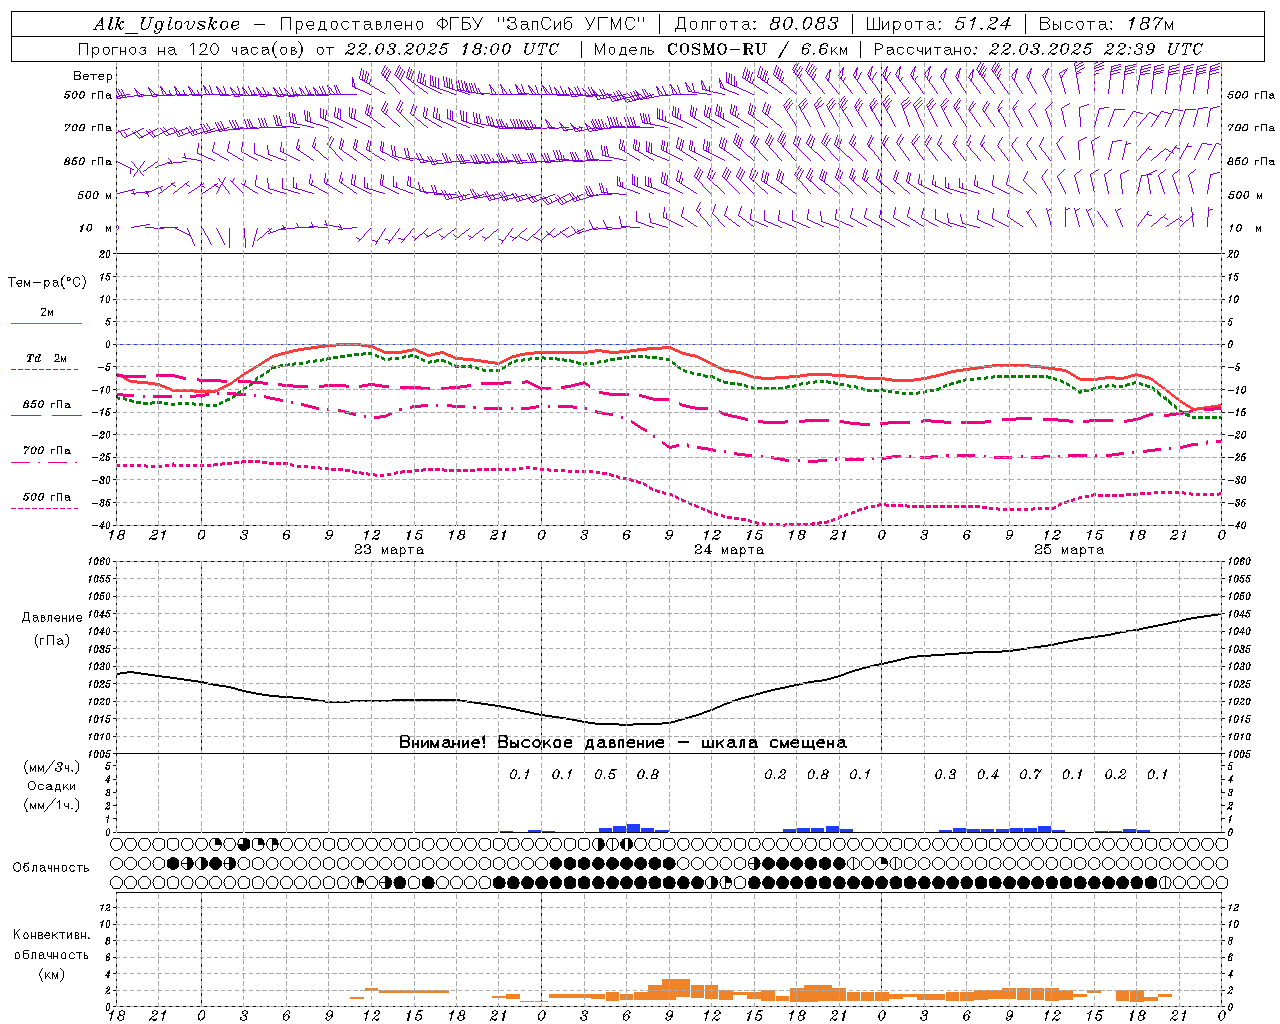
Task: Click the Конвективн. panel label
Action: point(51,935)
